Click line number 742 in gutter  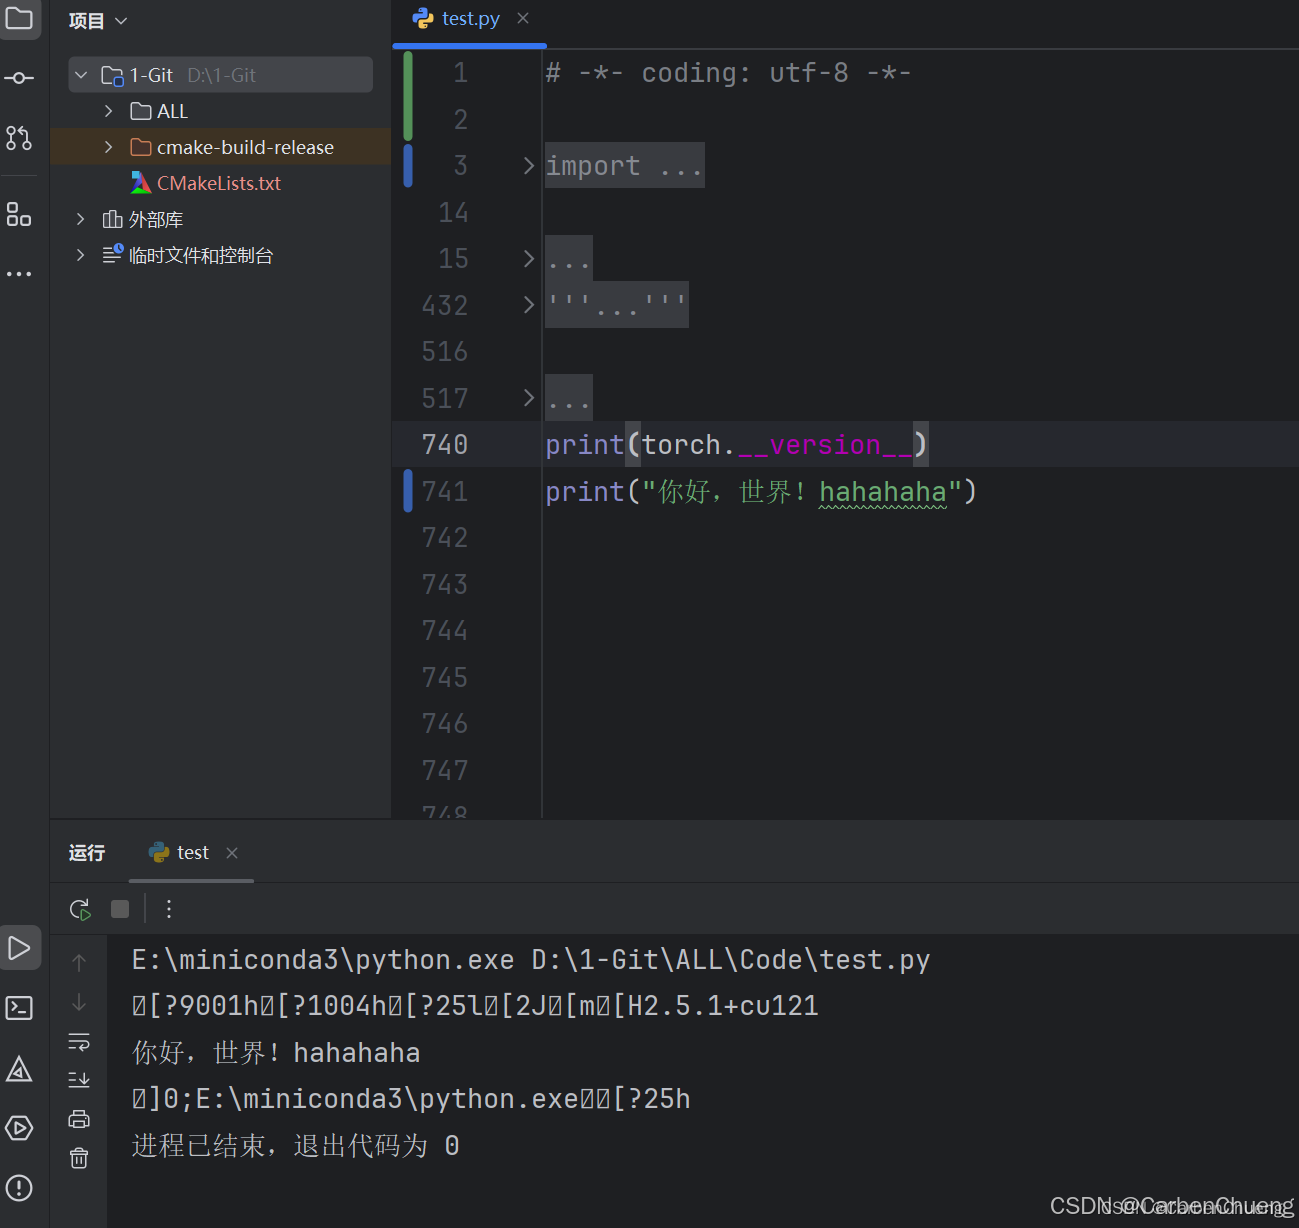point(445,538)
